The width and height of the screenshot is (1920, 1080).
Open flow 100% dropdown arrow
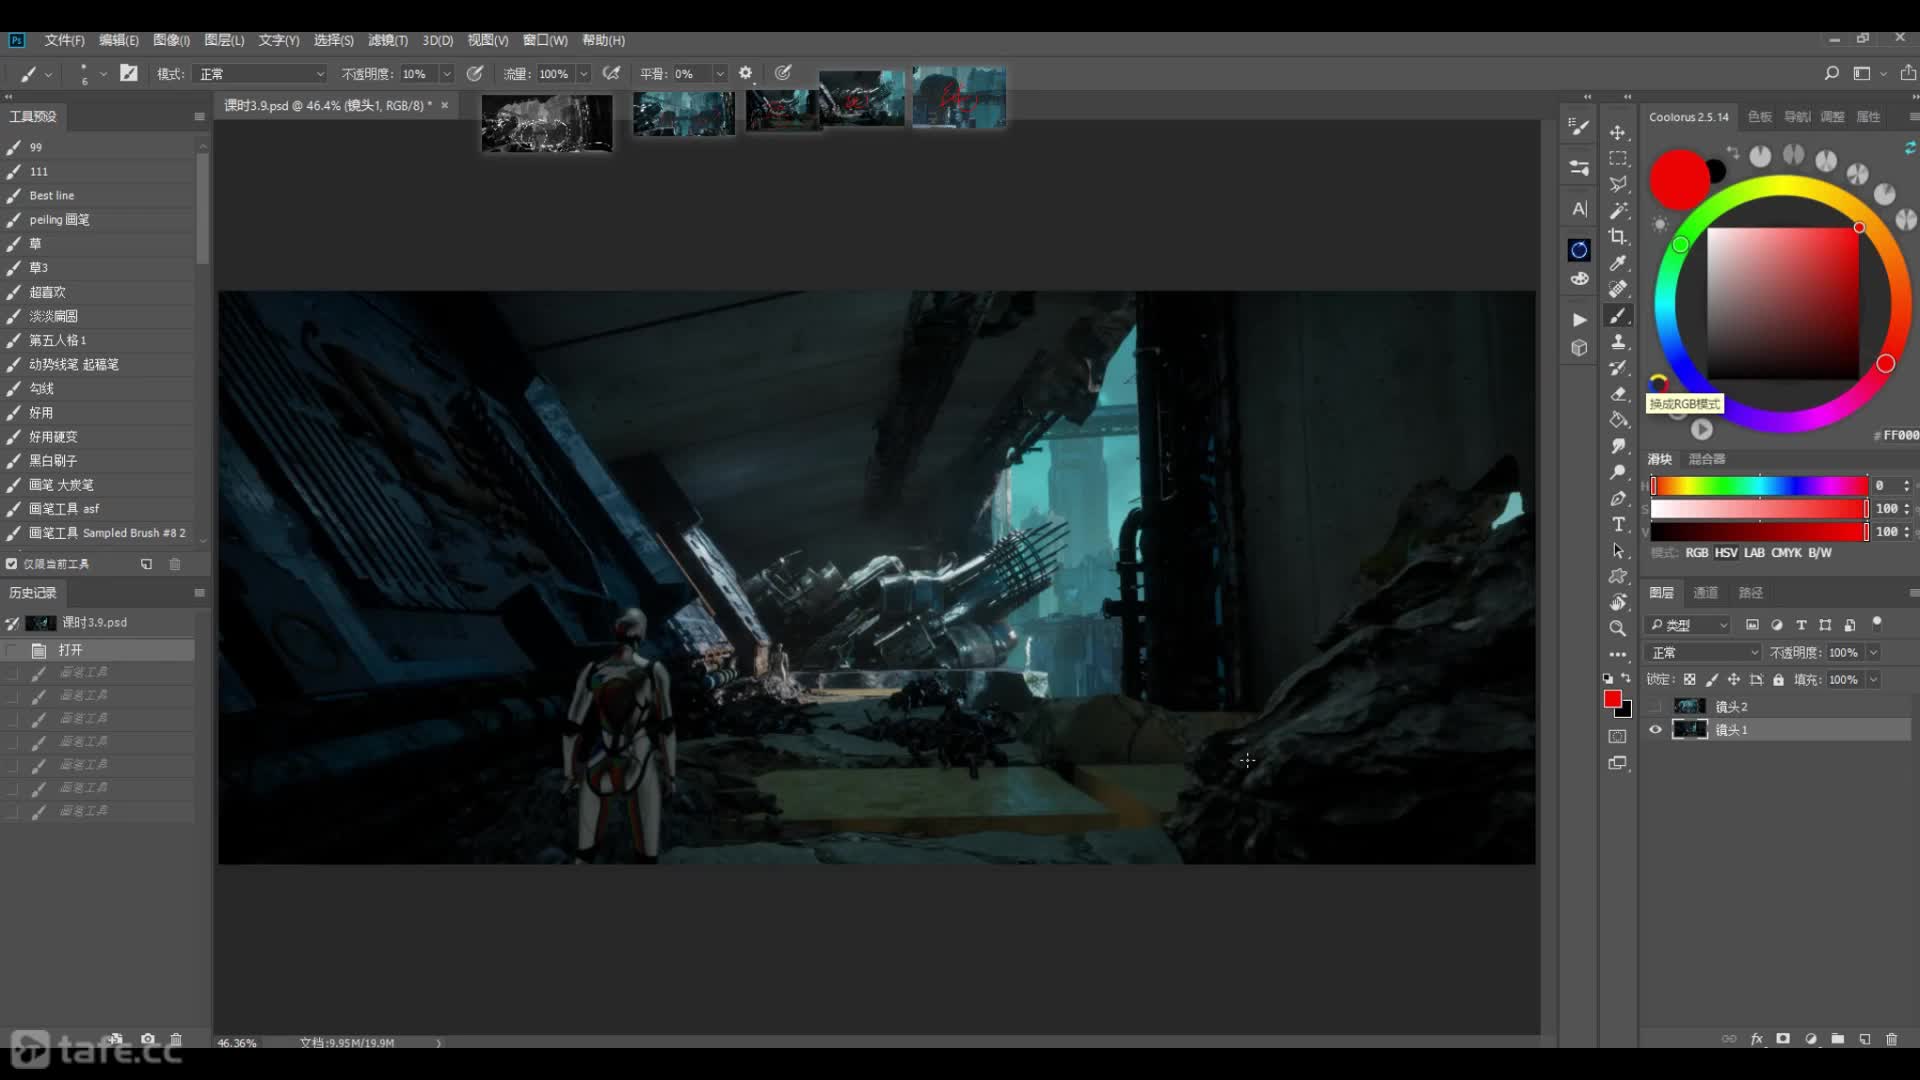(583, 74)
